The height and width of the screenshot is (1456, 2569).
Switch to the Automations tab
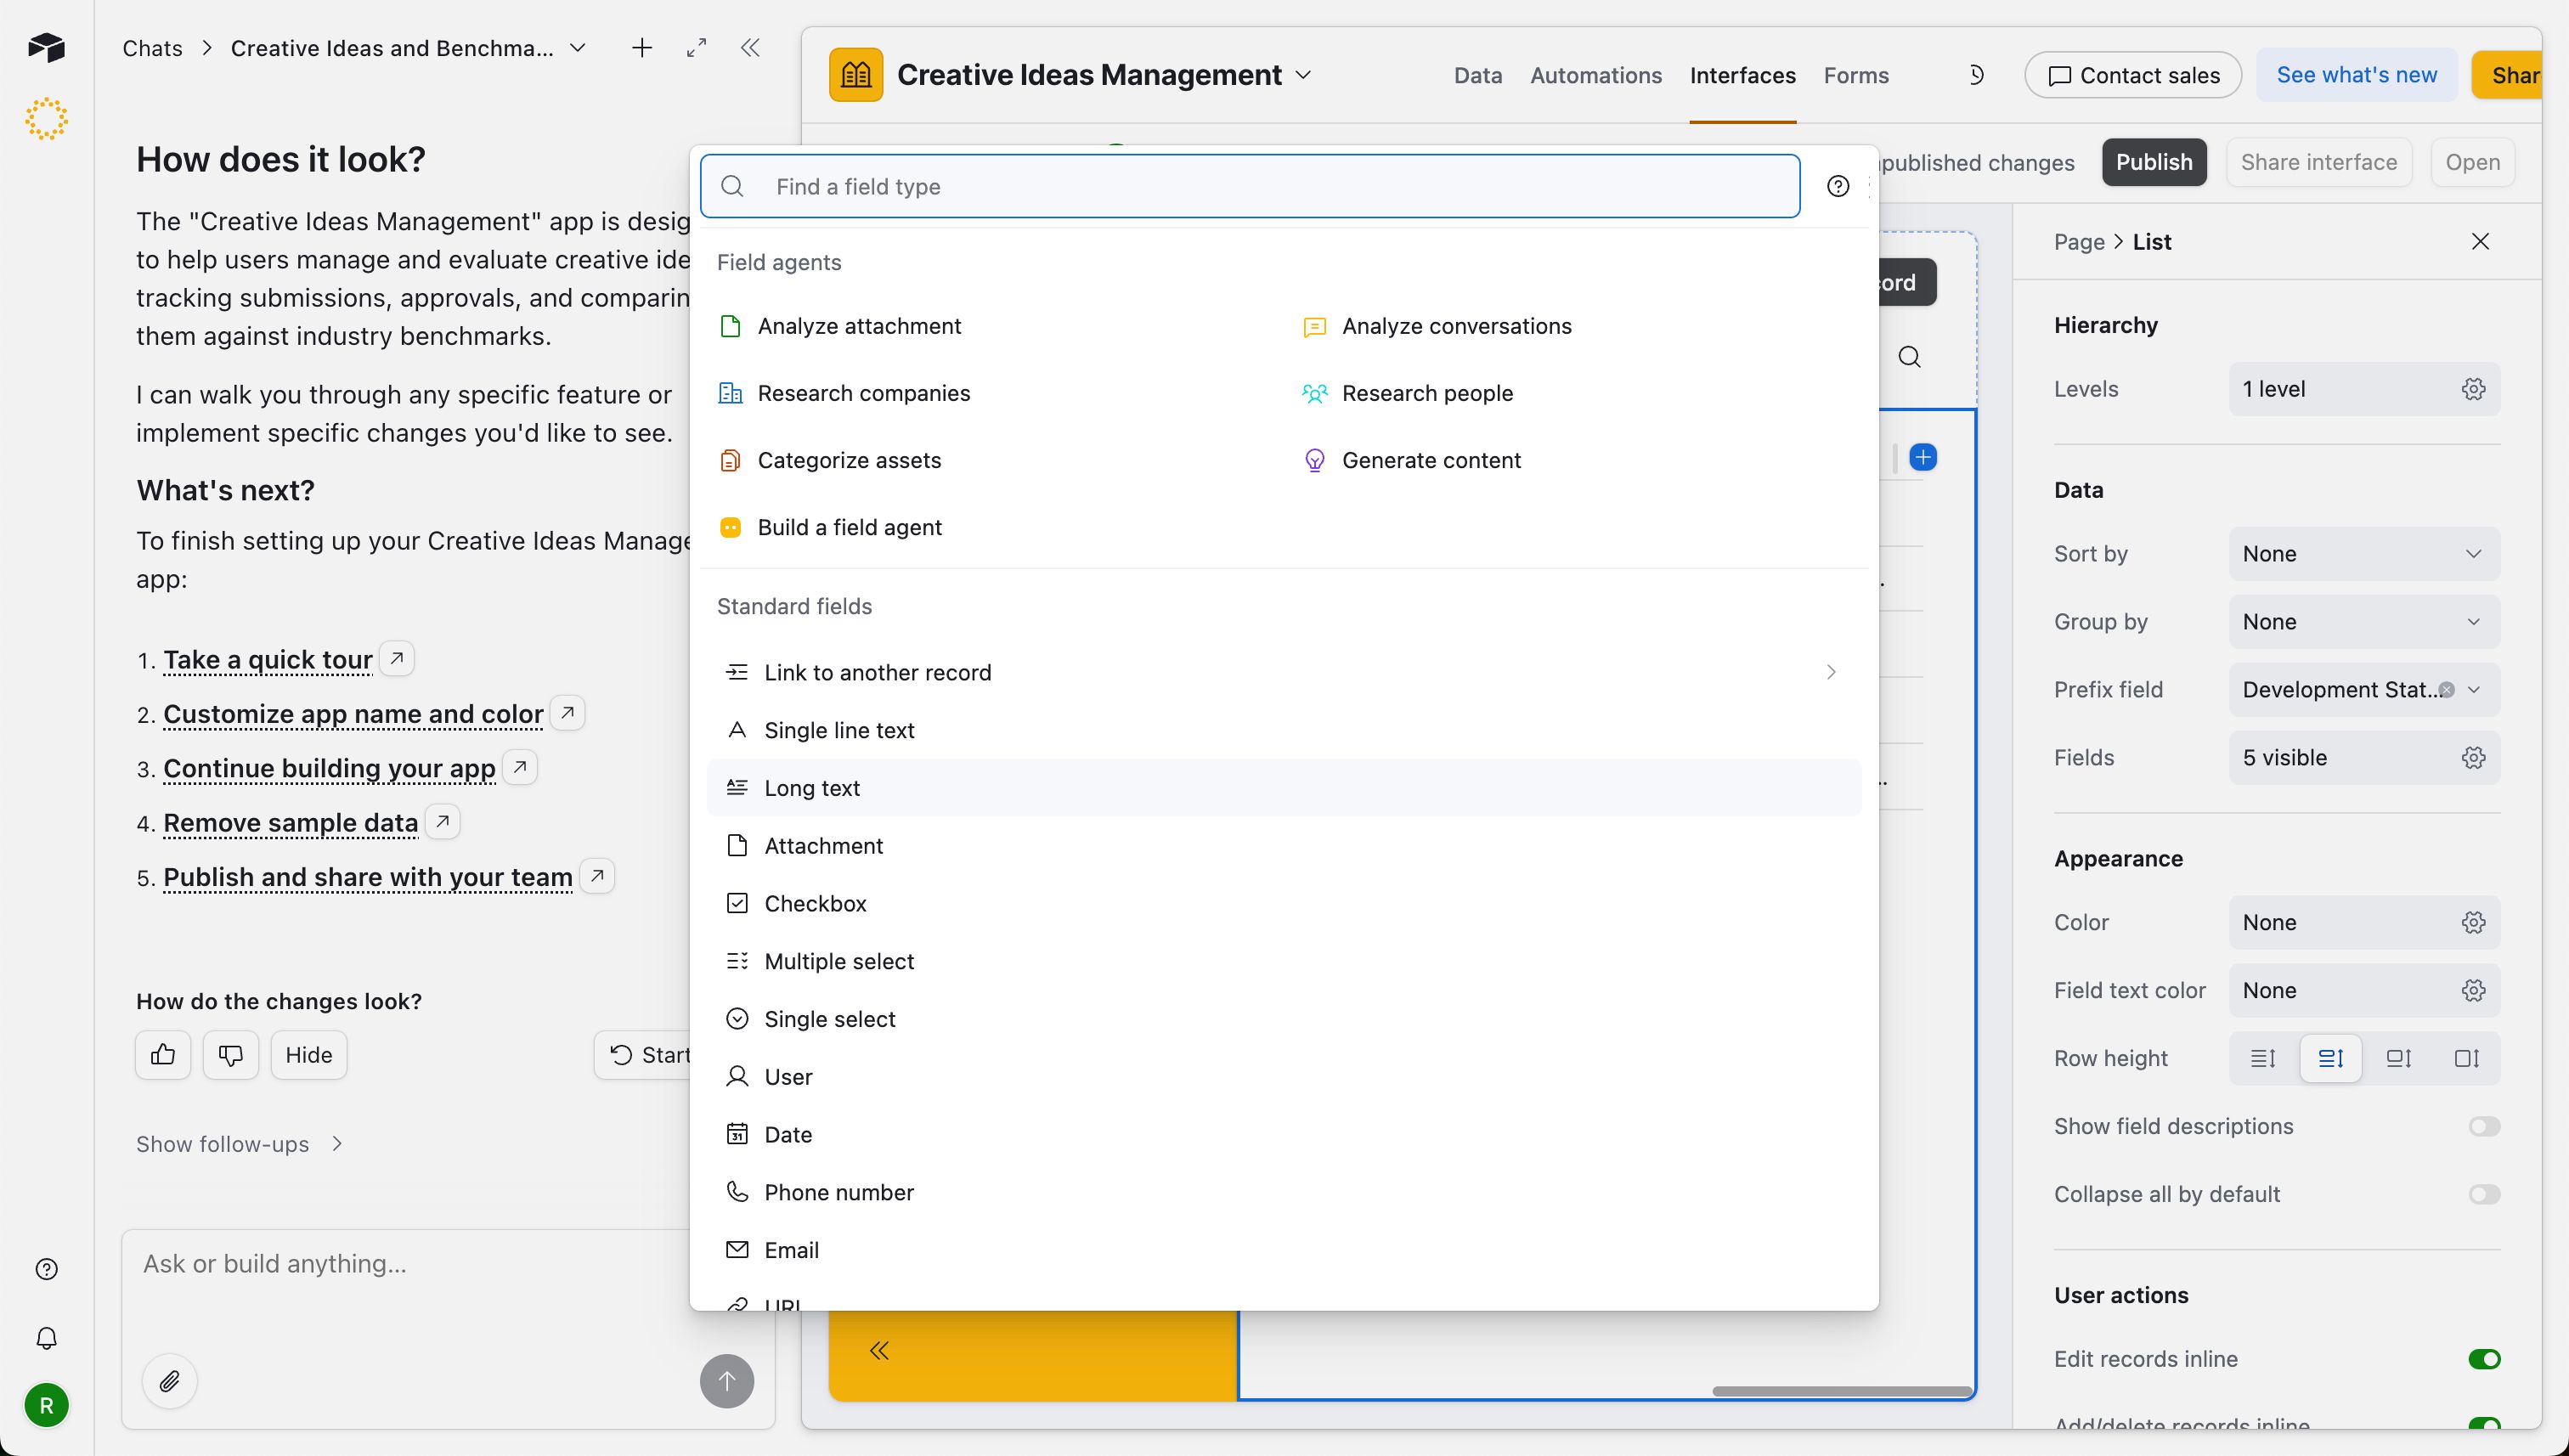coord(1596,75)
